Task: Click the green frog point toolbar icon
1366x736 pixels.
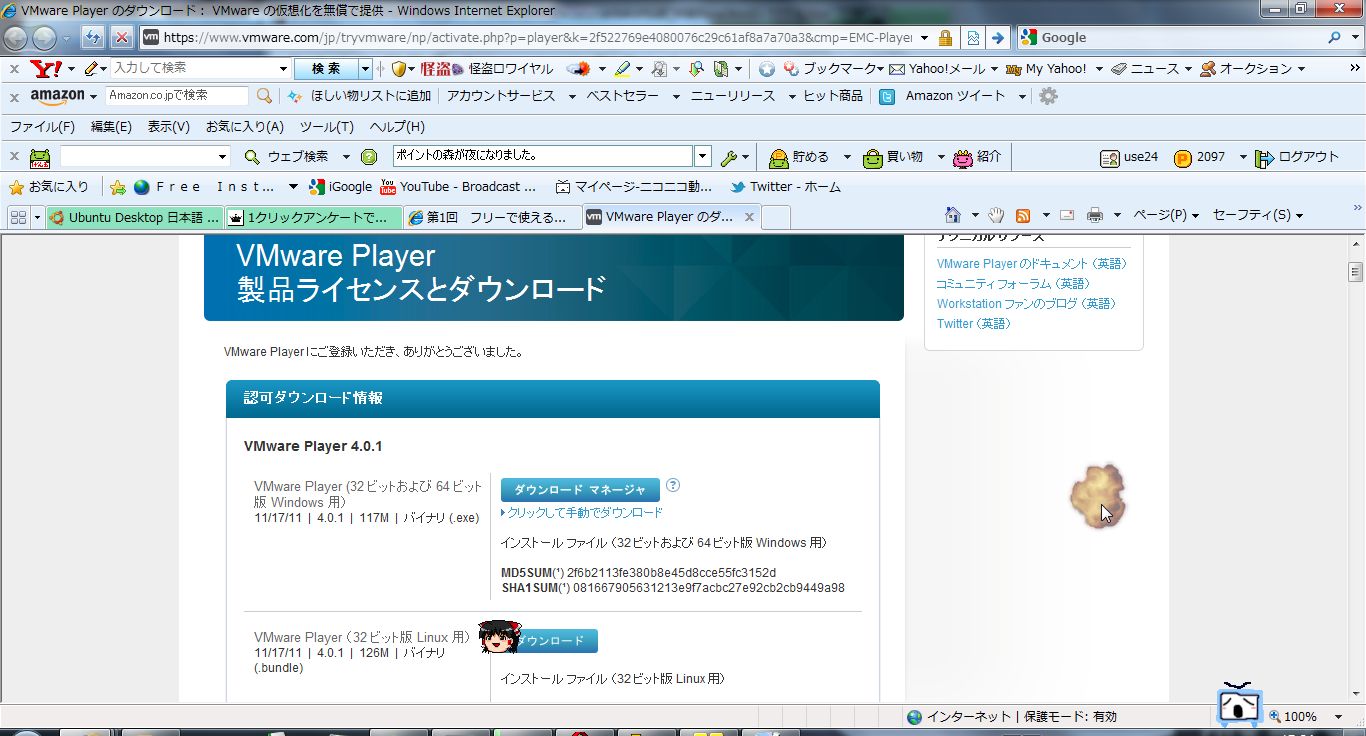Action: coord(40,157)
